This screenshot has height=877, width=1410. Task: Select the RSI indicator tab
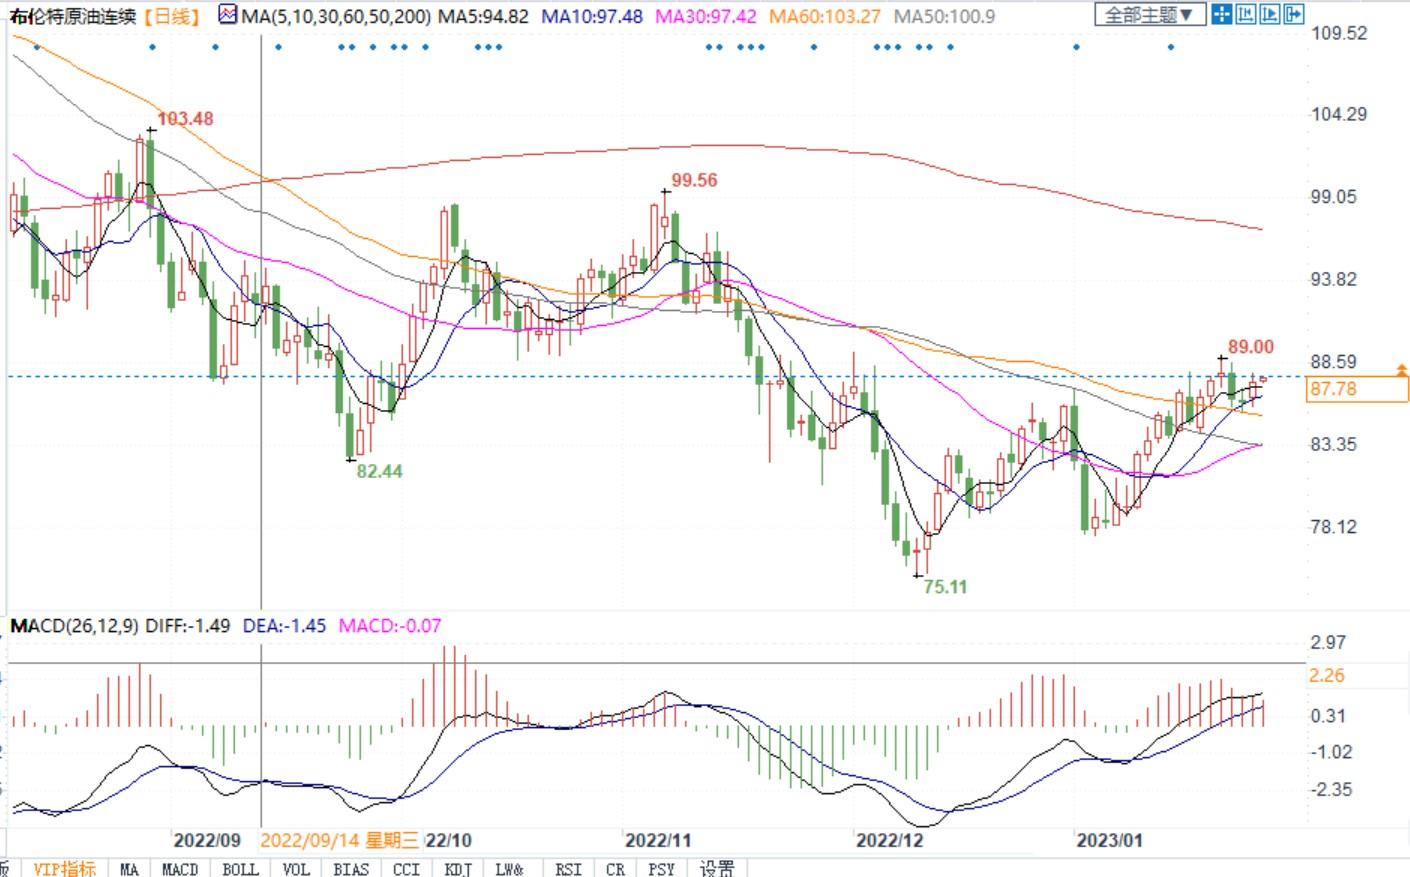pyautogui.click(x=568, y=868)
